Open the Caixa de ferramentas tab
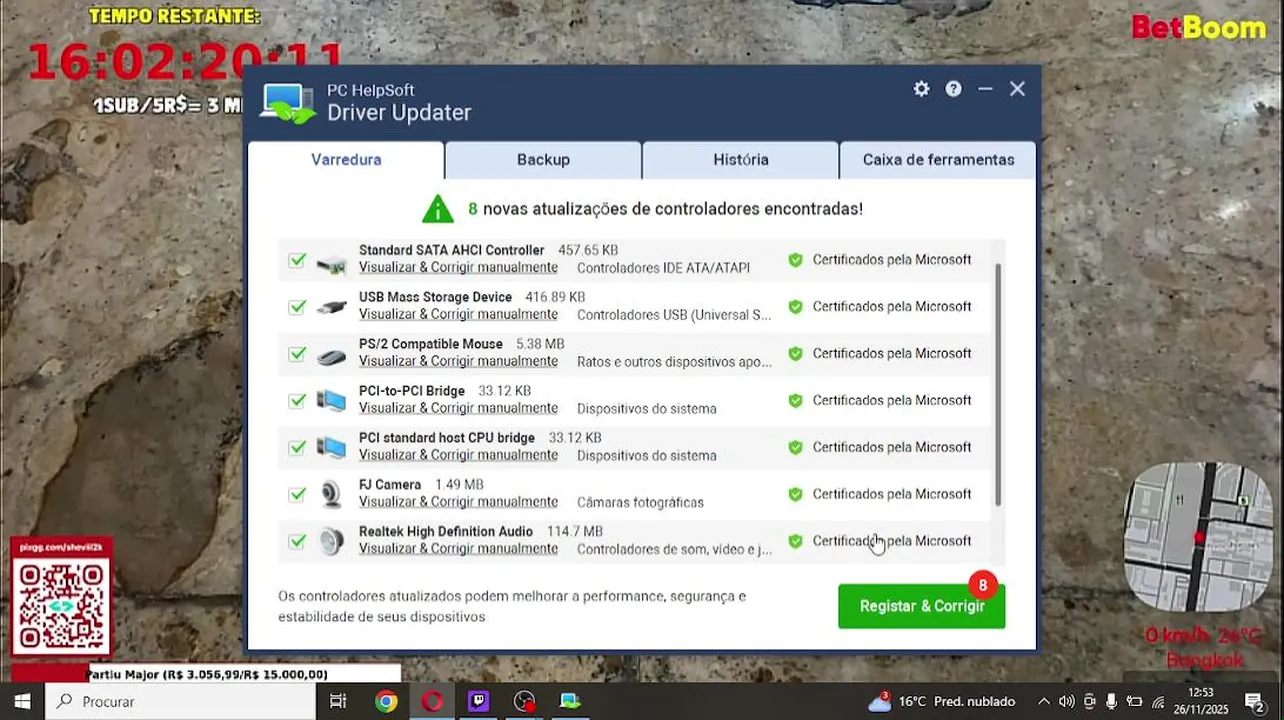 (x=938, y=160)
